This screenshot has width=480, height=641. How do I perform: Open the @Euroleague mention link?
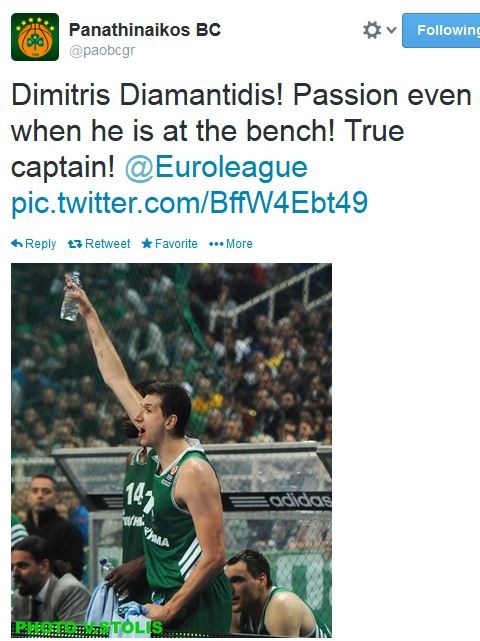coord(216,168)
